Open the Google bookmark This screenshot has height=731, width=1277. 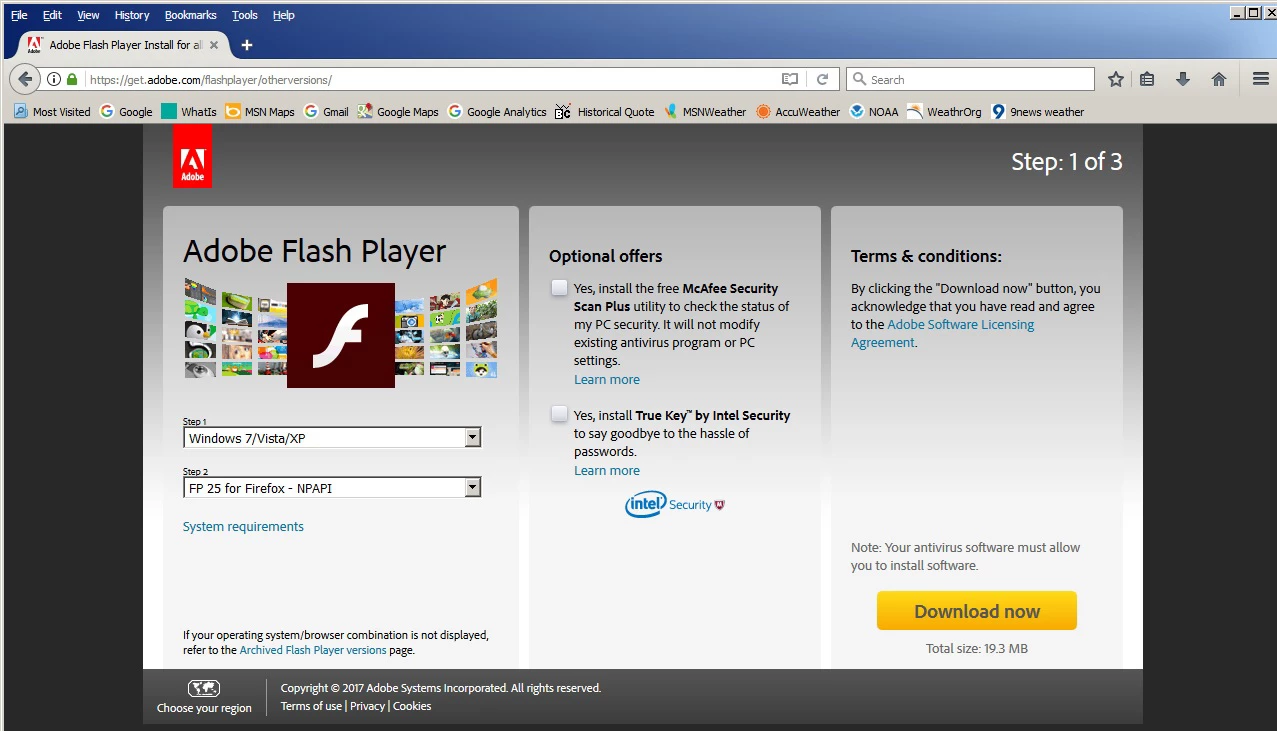(x=126, y=112)
